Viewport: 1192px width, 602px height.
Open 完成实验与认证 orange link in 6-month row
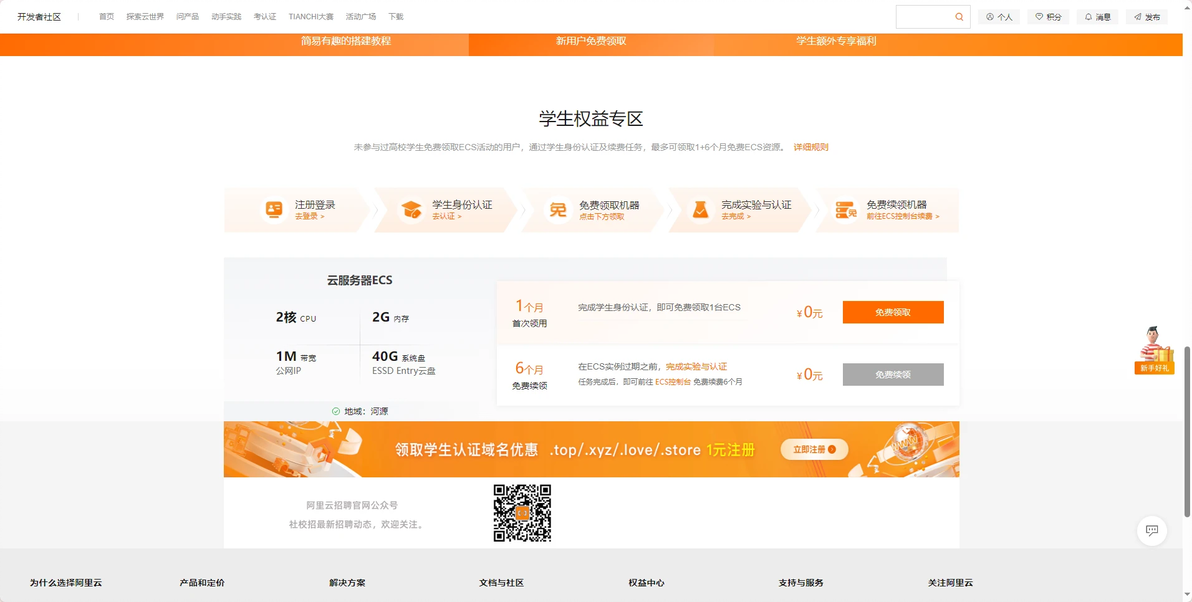(696, 366)
